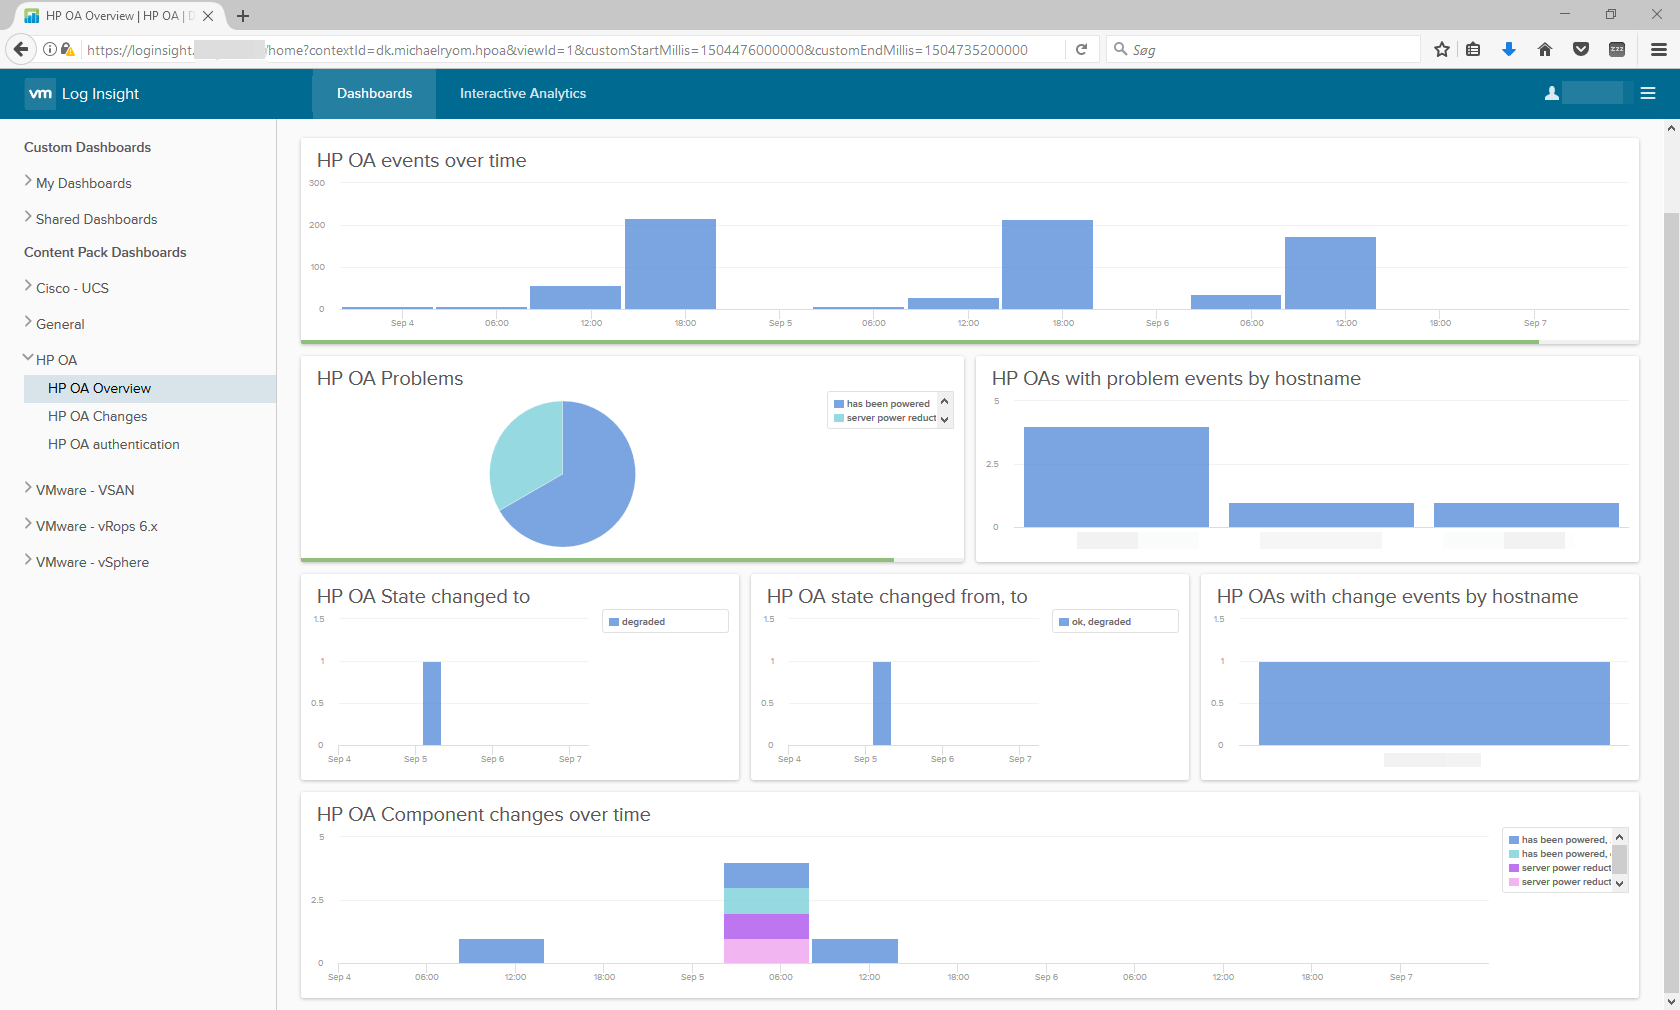The width and height of the screenshot is (1680, 1010).
Task: Open the HP OA Changes dashboard
Action: [x=98, y=416]
